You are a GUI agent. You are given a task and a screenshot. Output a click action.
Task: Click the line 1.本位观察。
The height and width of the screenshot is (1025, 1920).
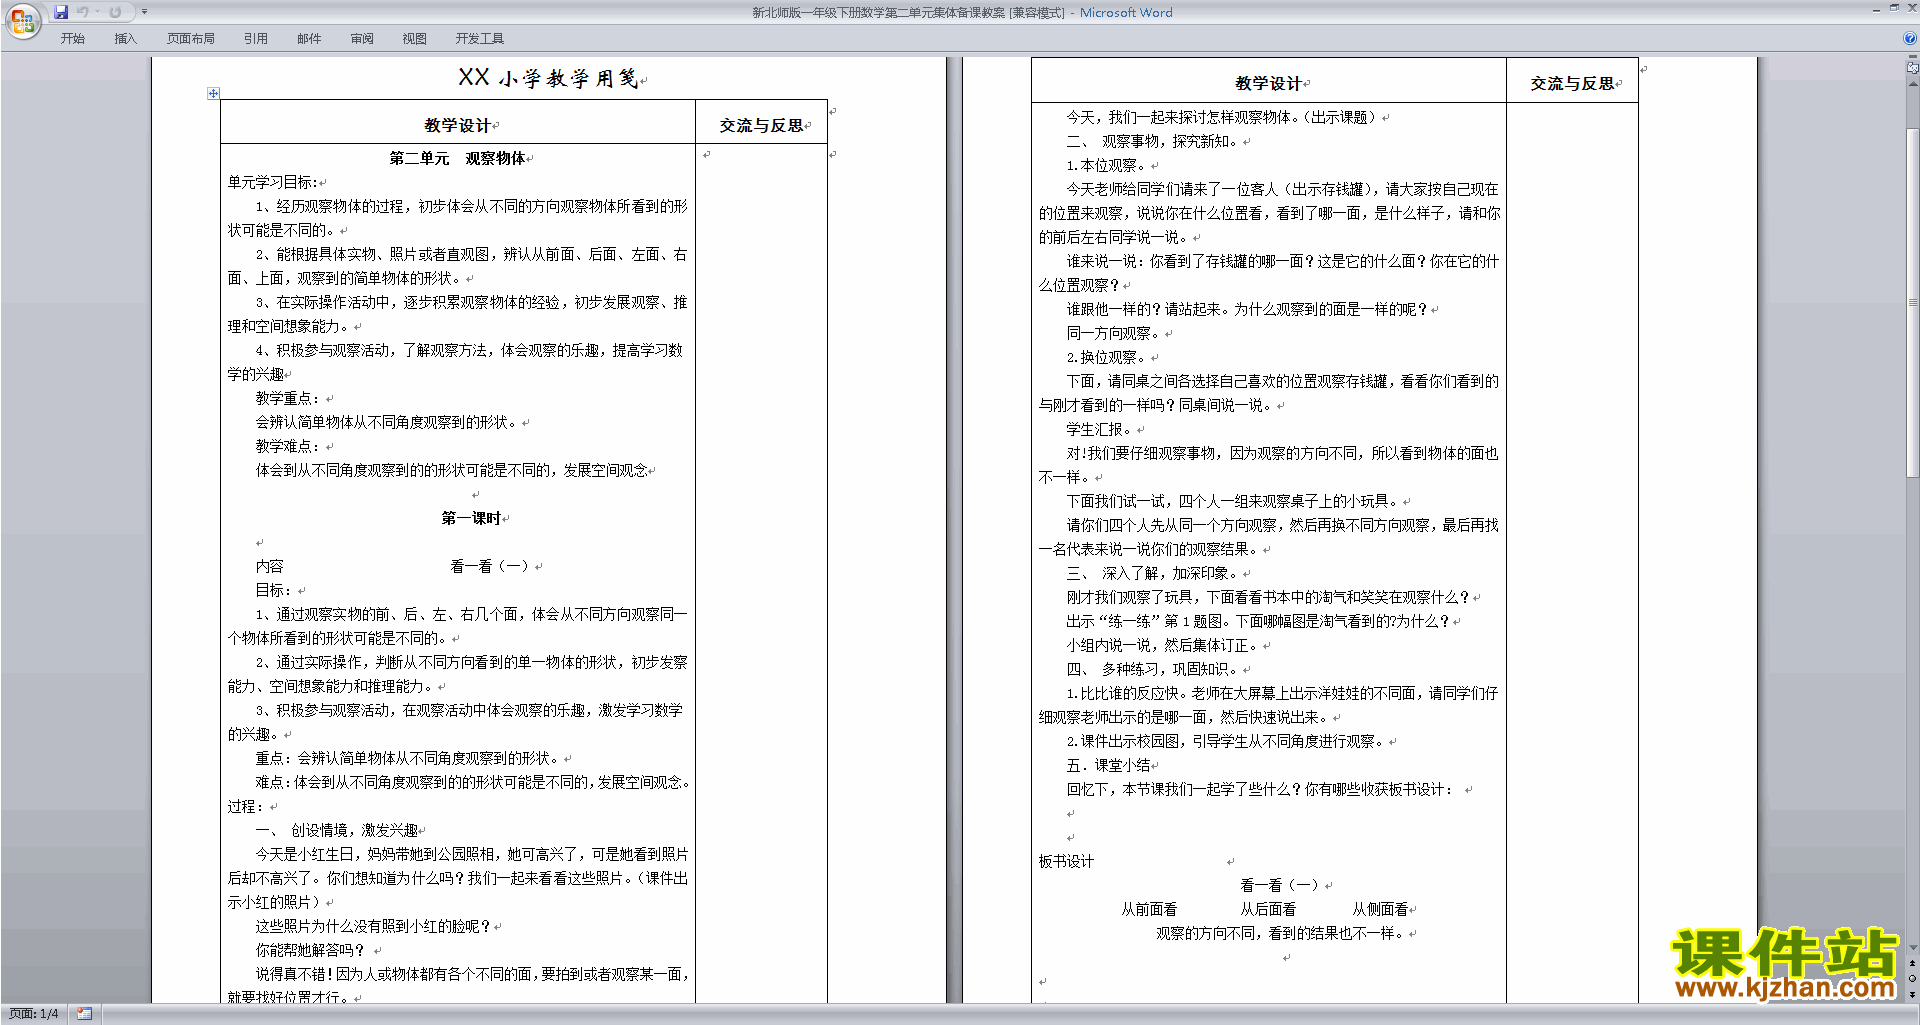(1106, 165)
